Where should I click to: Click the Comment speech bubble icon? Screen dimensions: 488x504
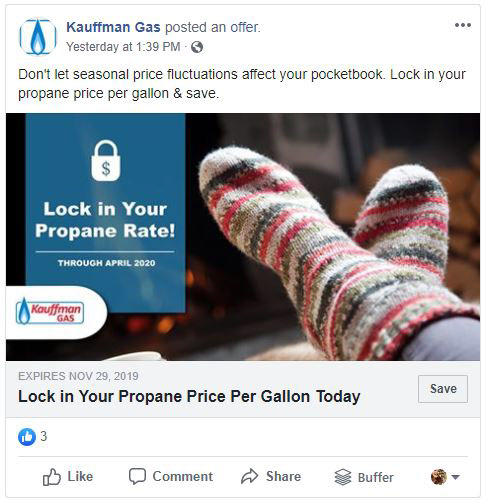[137, 476]
